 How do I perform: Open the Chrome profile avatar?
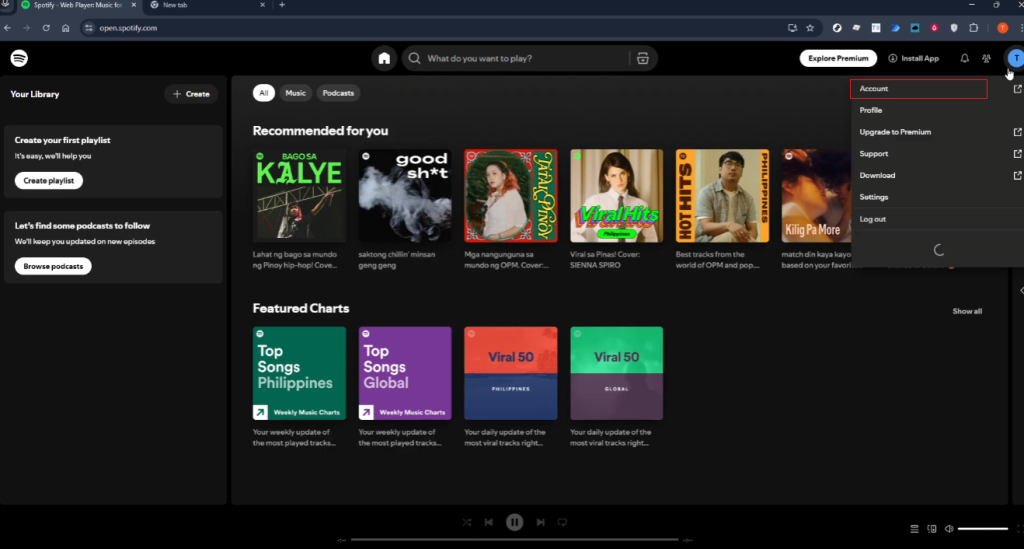tap(1002, 28)
